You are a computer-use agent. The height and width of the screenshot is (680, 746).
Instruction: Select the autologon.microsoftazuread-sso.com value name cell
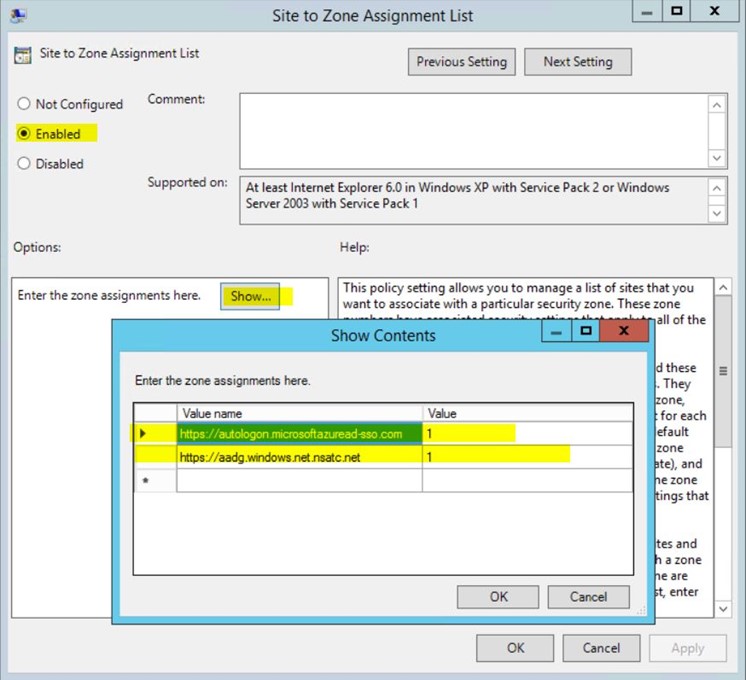tap(299, 434)
